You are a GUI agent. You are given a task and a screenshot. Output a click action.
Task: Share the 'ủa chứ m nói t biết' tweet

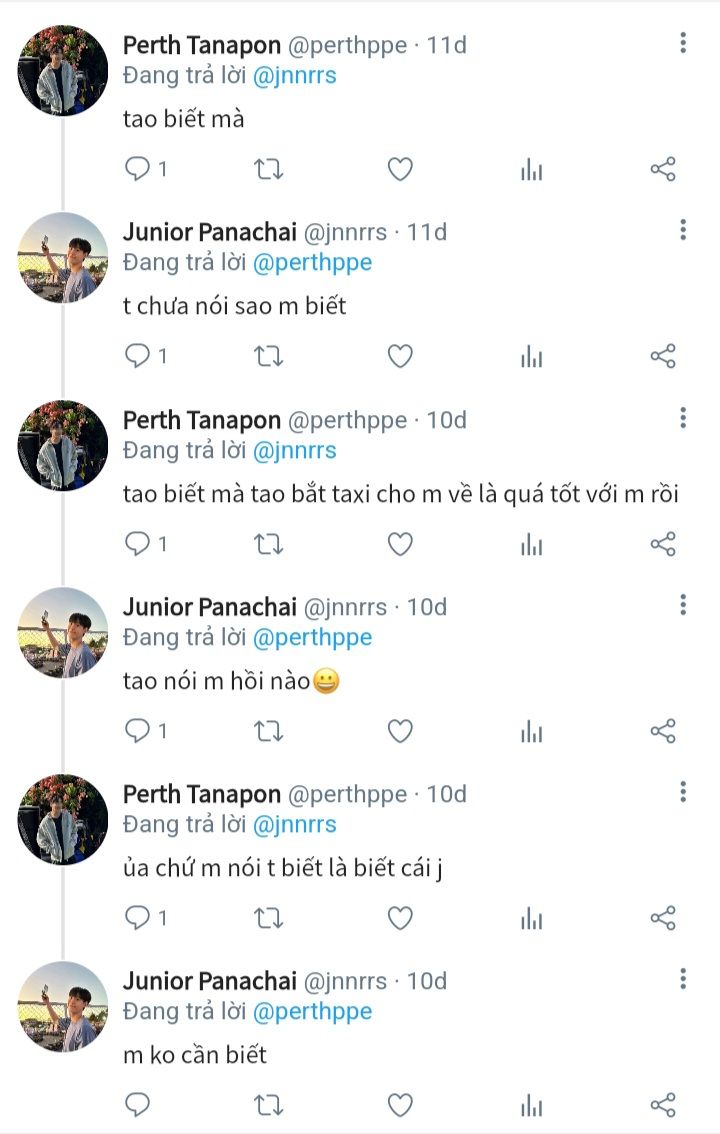[663, 918]
